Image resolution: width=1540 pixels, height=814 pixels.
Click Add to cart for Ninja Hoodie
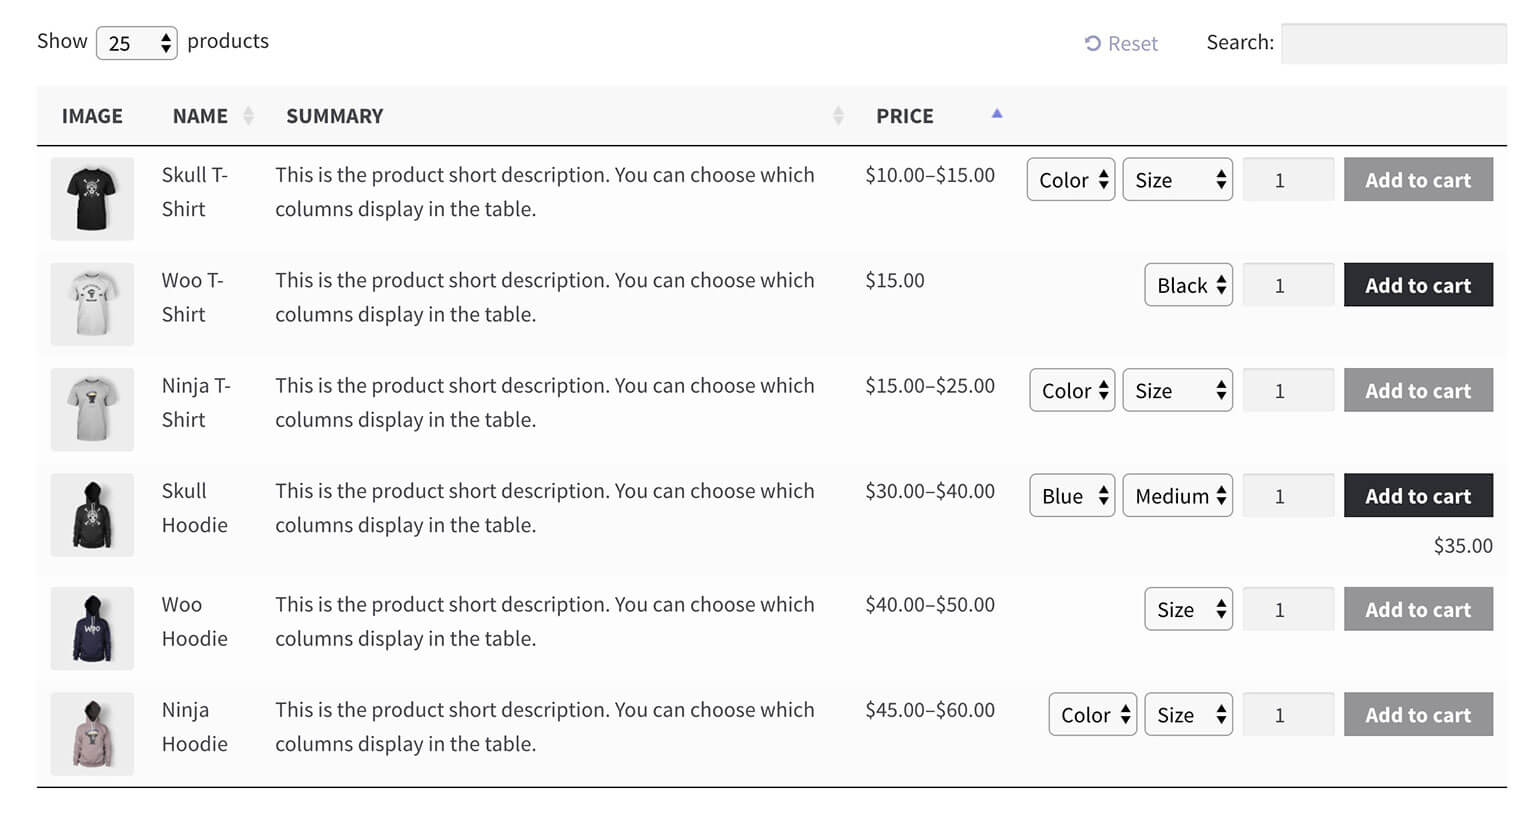click(1417, 715)
